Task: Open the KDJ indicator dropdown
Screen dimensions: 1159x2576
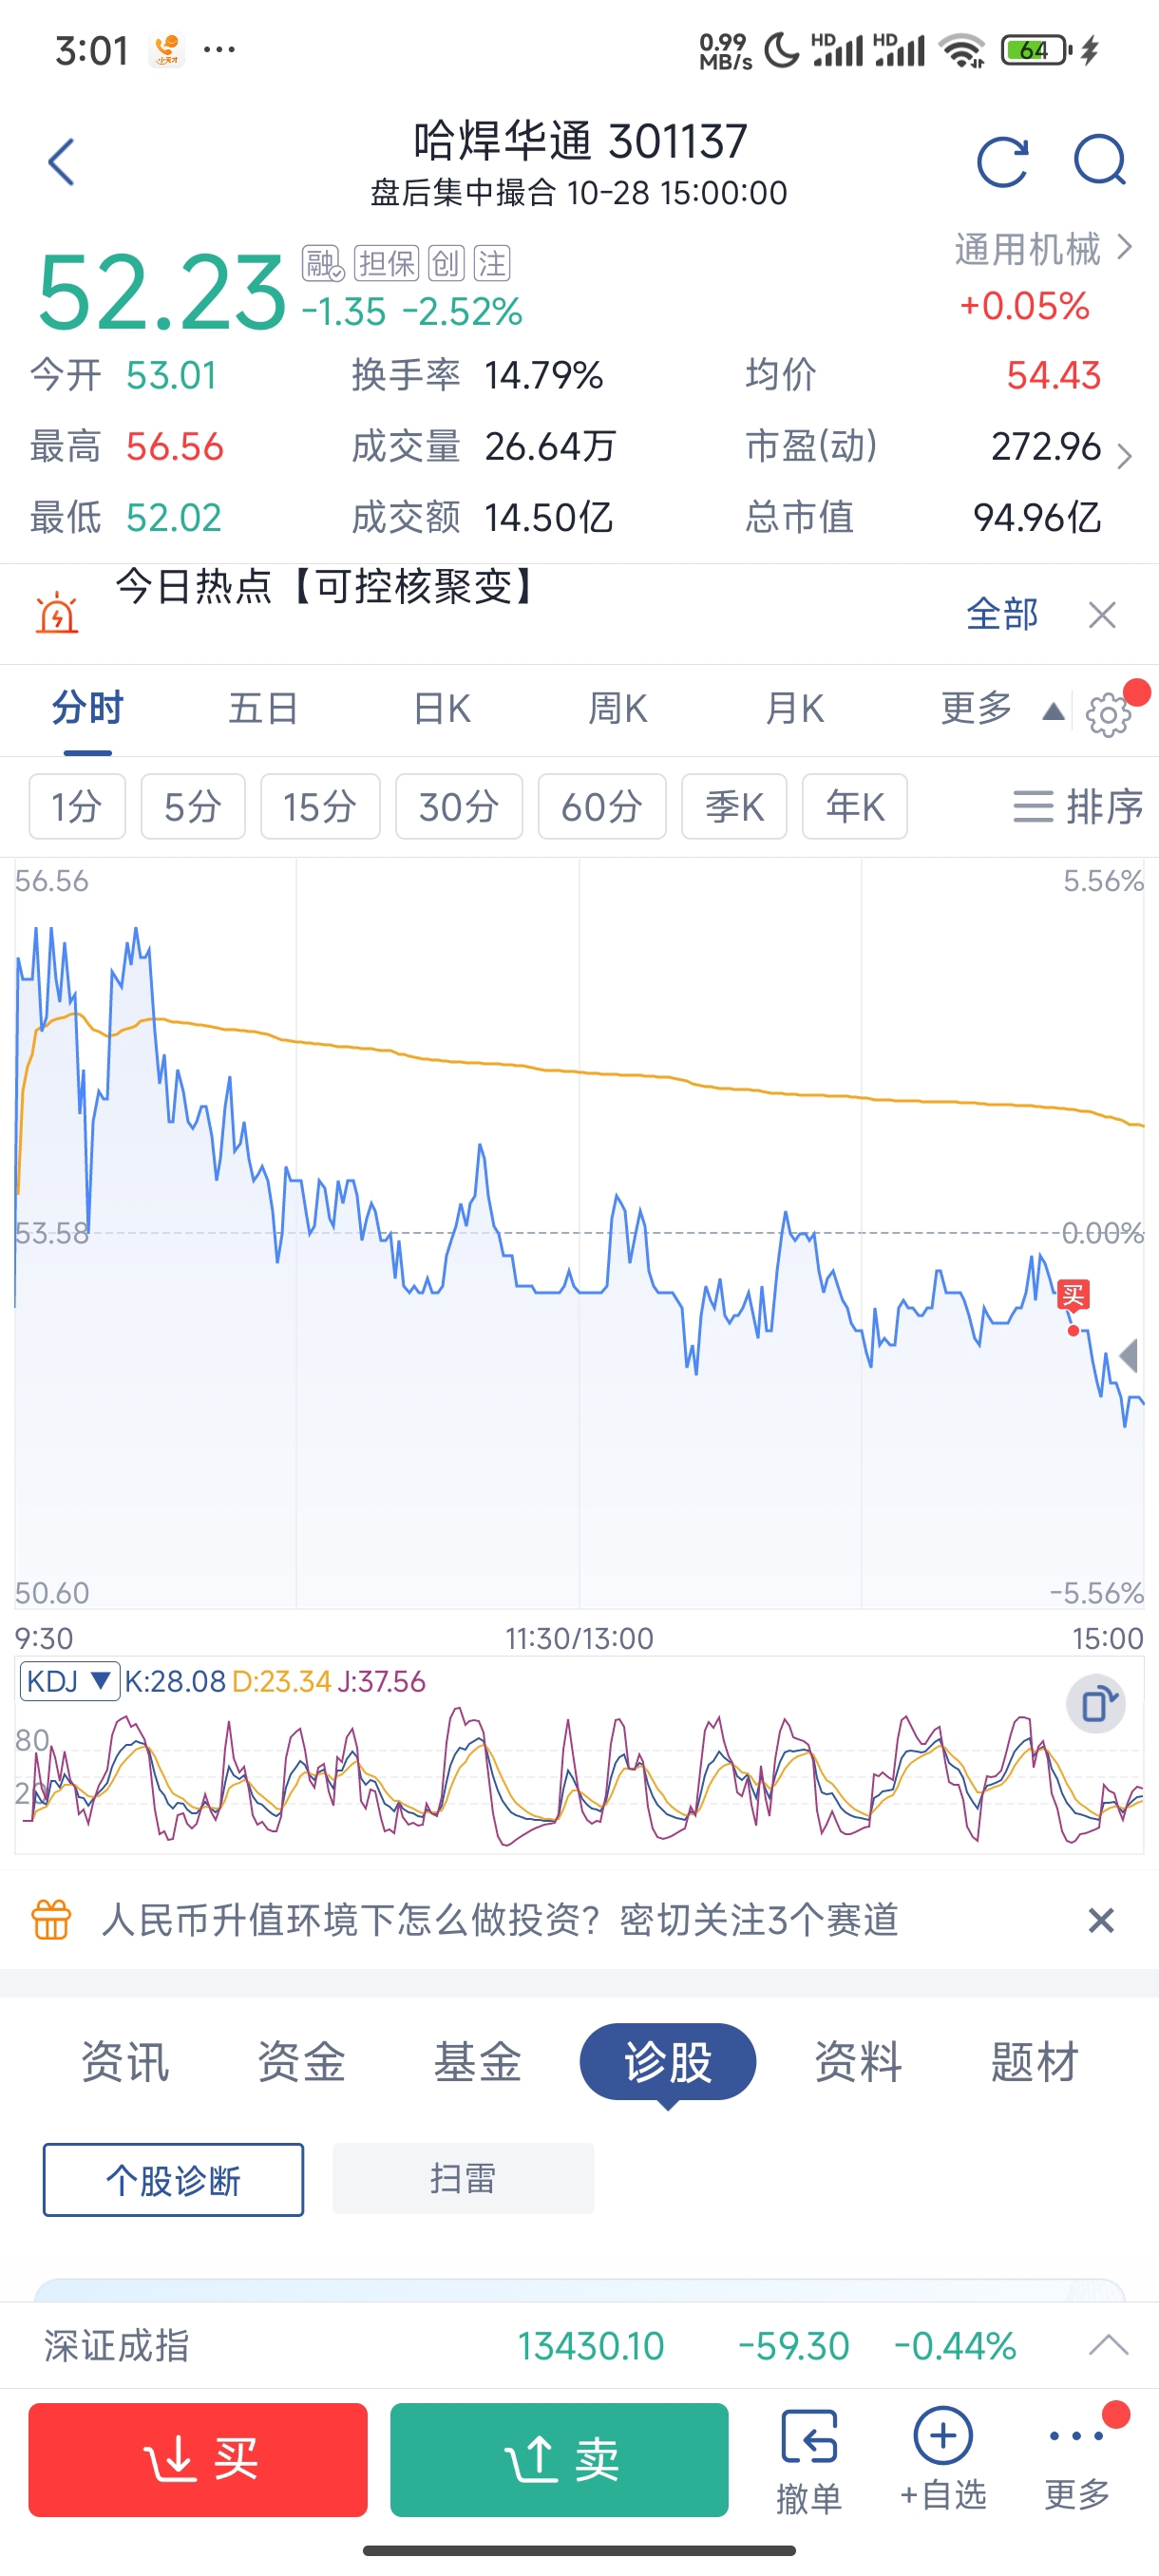Action: click(x=69, y=1681)
